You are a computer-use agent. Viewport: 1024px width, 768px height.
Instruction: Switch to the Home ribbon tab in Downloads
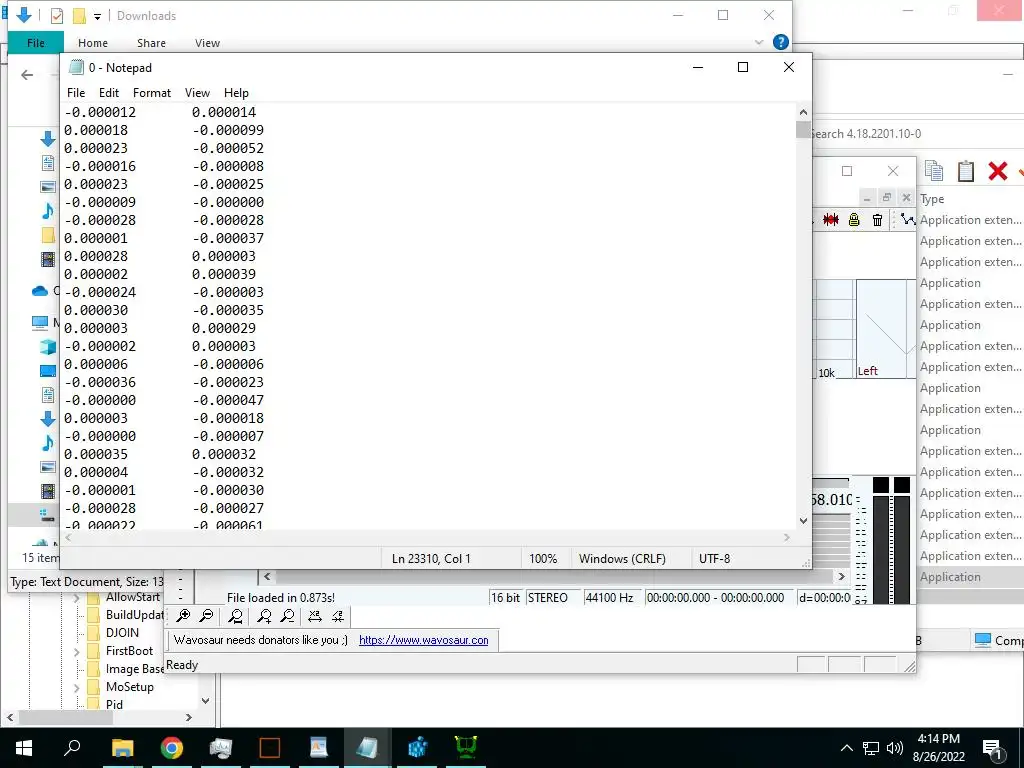[x=93, y=43]
